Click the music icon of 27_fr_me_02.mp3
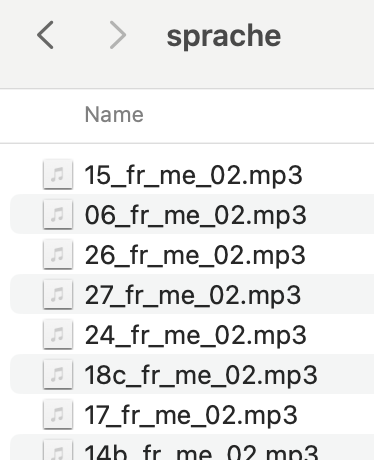 click(58, 294)
